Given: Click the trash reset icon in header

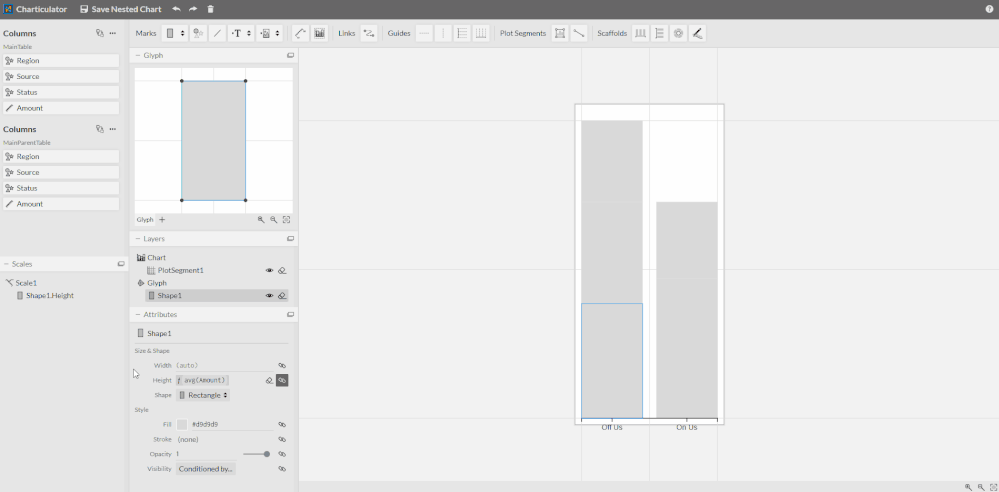Looking at the screenshot, I should coord(211,10).
